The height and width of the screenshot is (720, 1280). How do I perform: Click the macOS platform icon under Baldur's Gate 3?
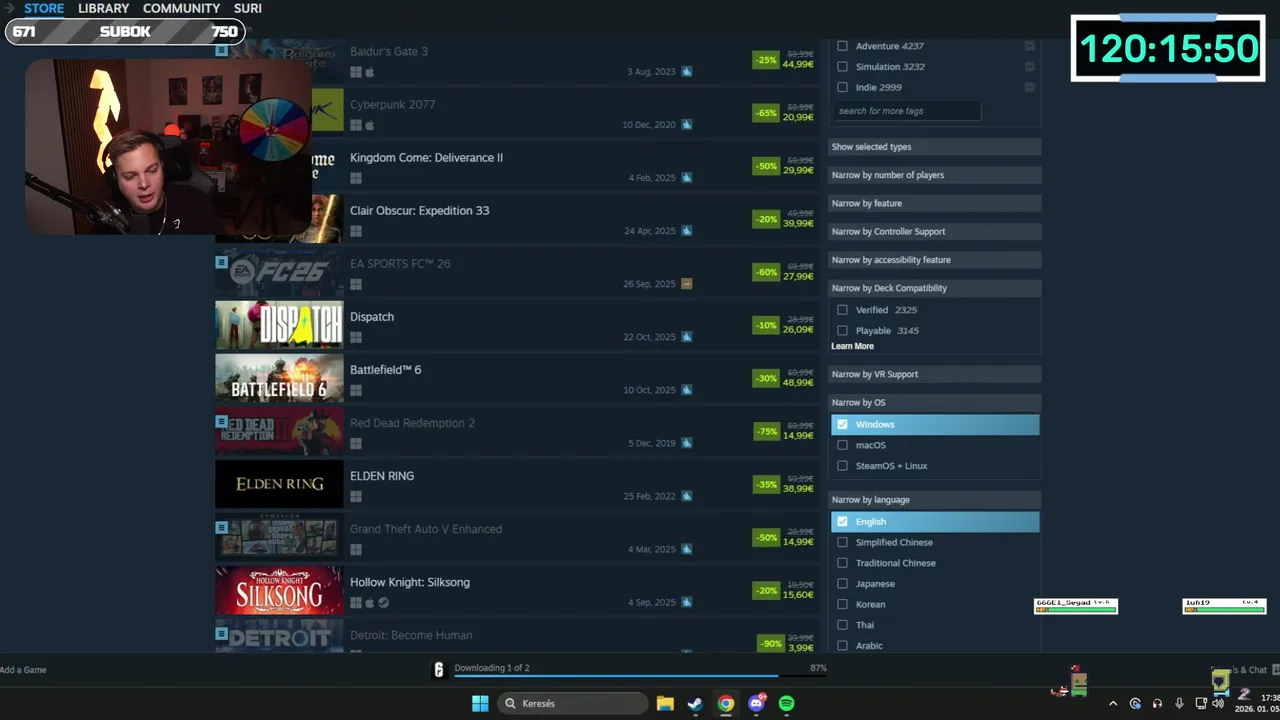click(369, 72)
